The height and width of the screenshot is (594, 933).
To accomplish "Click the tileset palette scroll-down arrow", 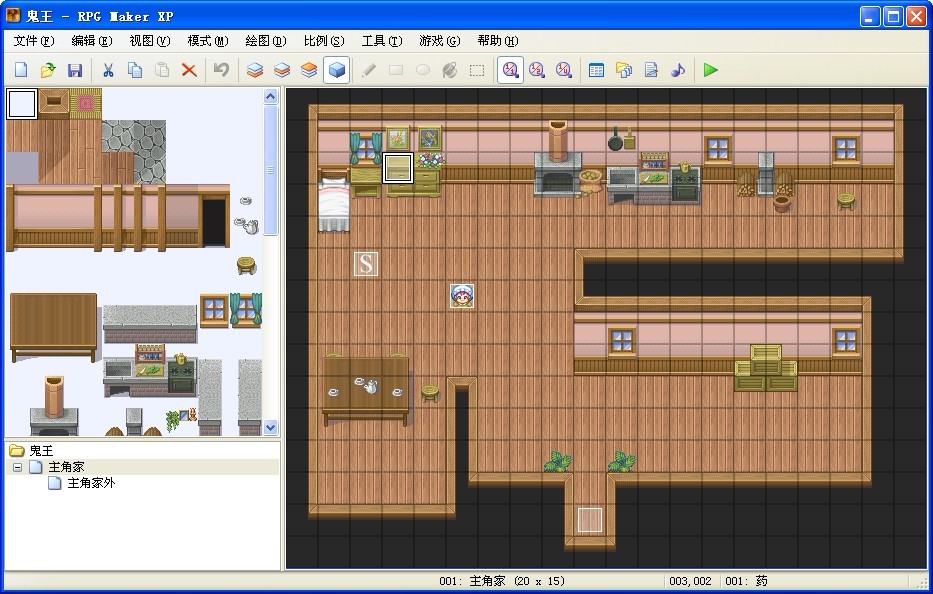I will coord(271,427).
